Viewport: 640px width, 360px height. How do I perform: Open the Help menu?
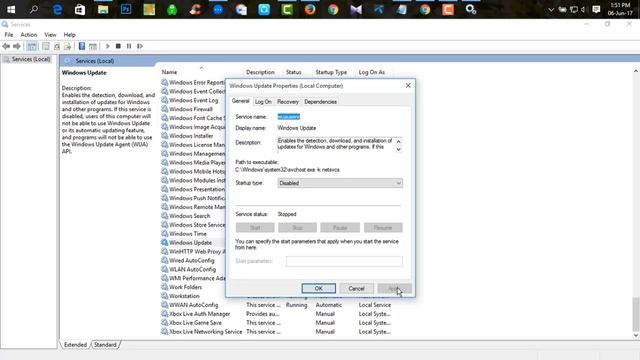click(69, 35)
